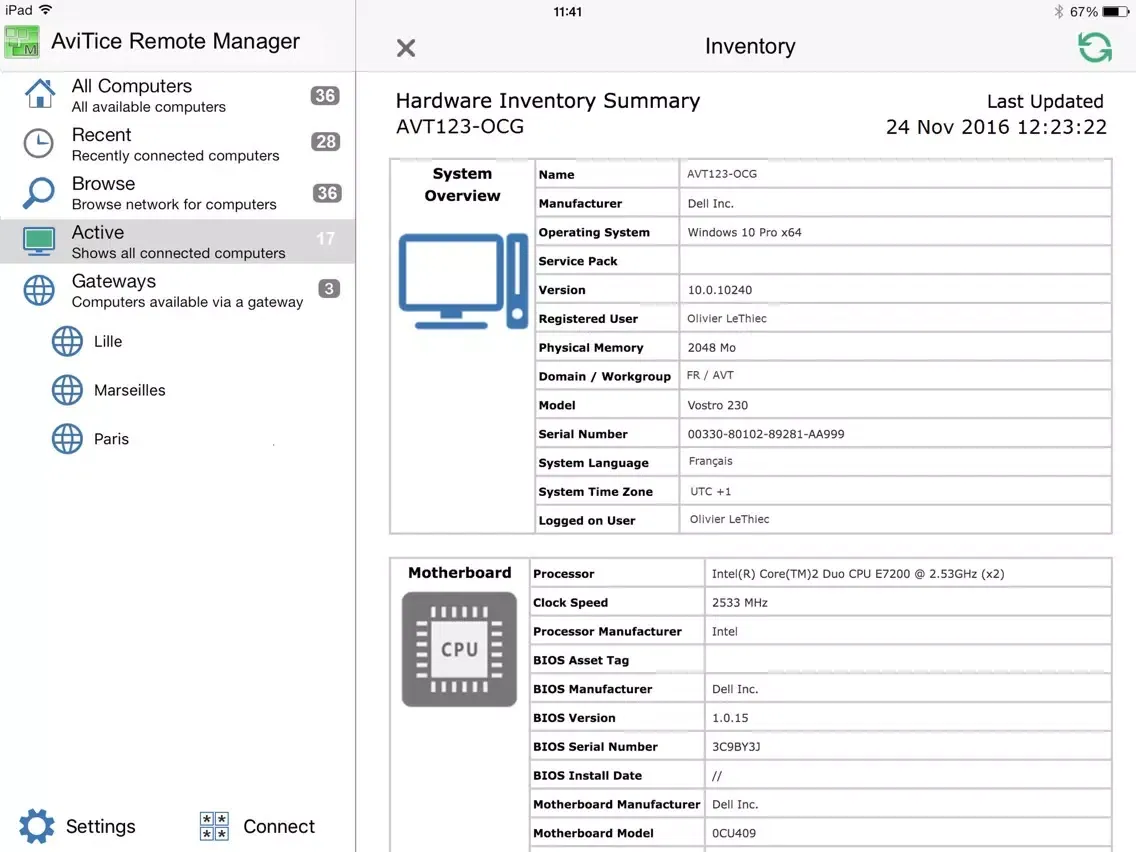Click the BIOS Install Date label
Screen dimensions: 1136x852
click(x=587, y=776)
